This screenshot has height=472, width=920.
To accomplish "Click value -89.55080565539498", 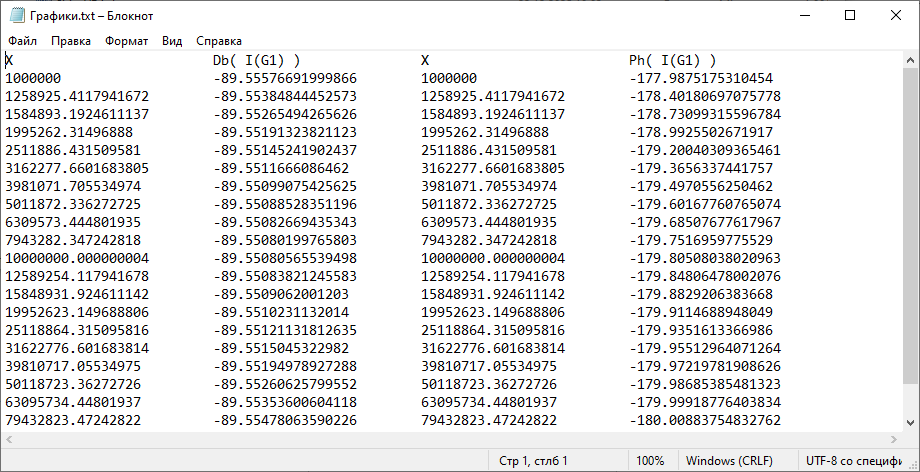I will click(285, 258).
